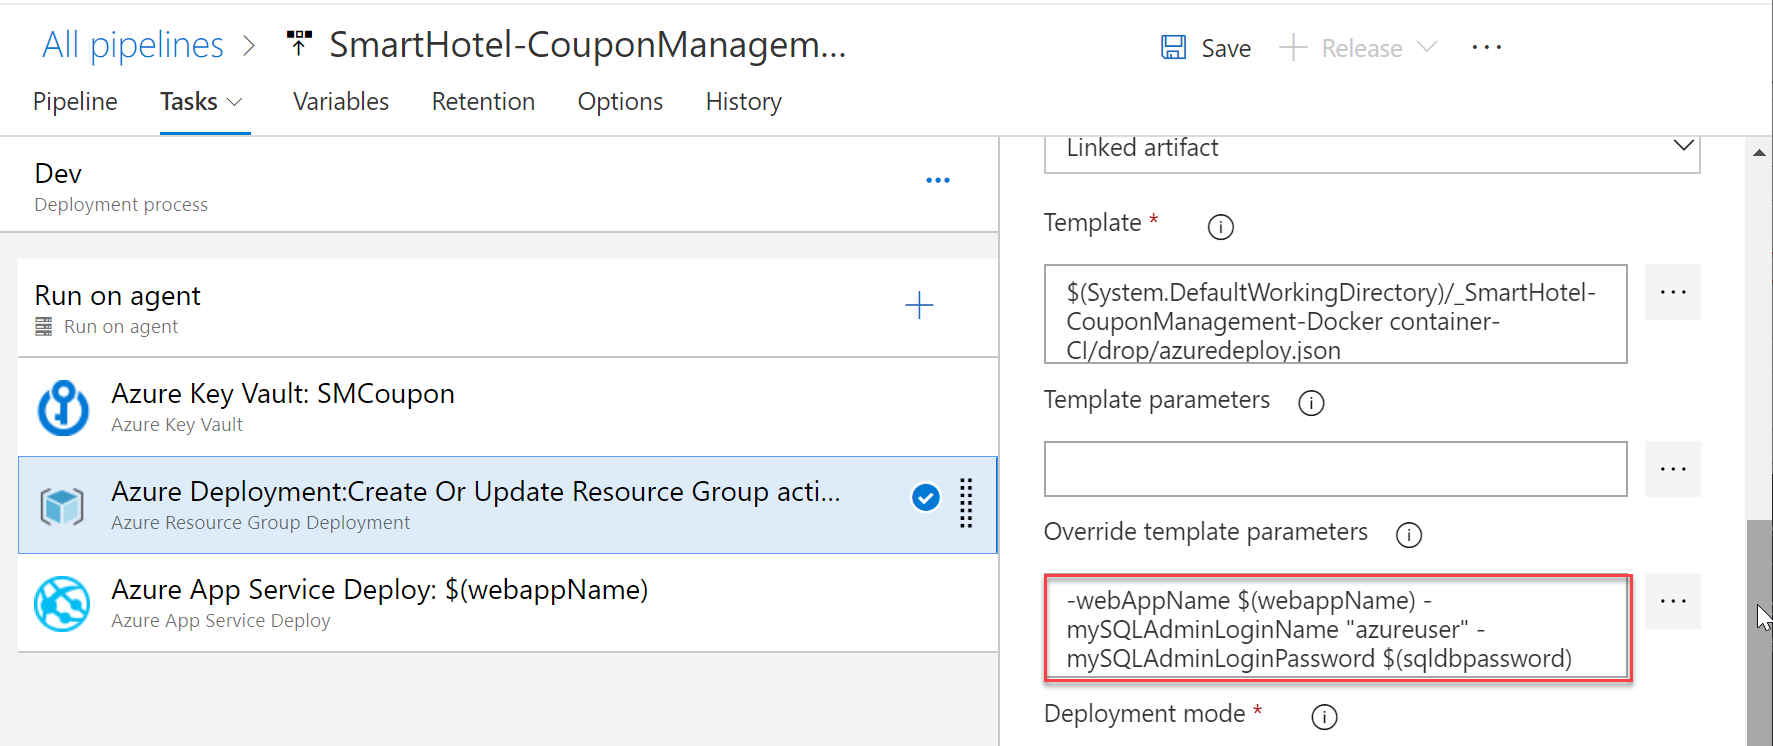The height and width of the screenshot is (746, 1773).
Task: Select Azure Deployment:Create Or Update Resource Group task
Action: pyautogui.click(x=508, y=505)
